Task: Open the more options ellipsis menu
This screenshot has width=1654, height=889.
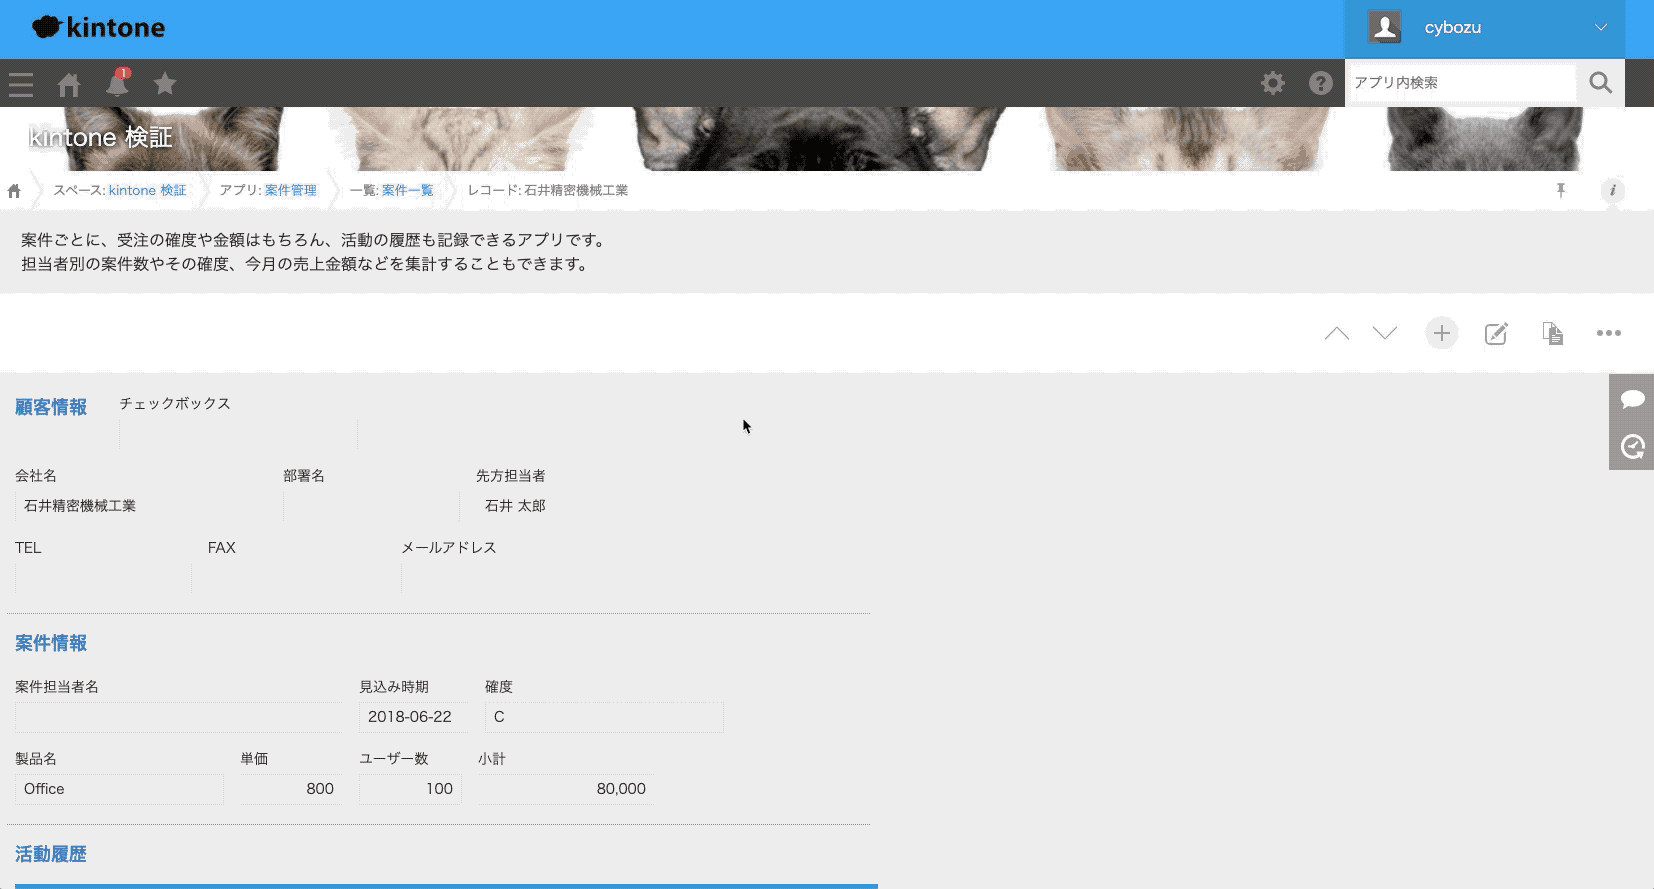Action: (x=1608, y=333)
